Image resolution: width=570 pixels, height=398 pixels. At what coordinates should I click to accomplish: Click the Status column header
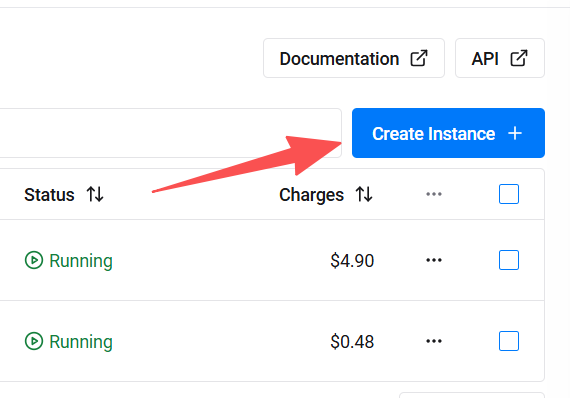point(49,194)
